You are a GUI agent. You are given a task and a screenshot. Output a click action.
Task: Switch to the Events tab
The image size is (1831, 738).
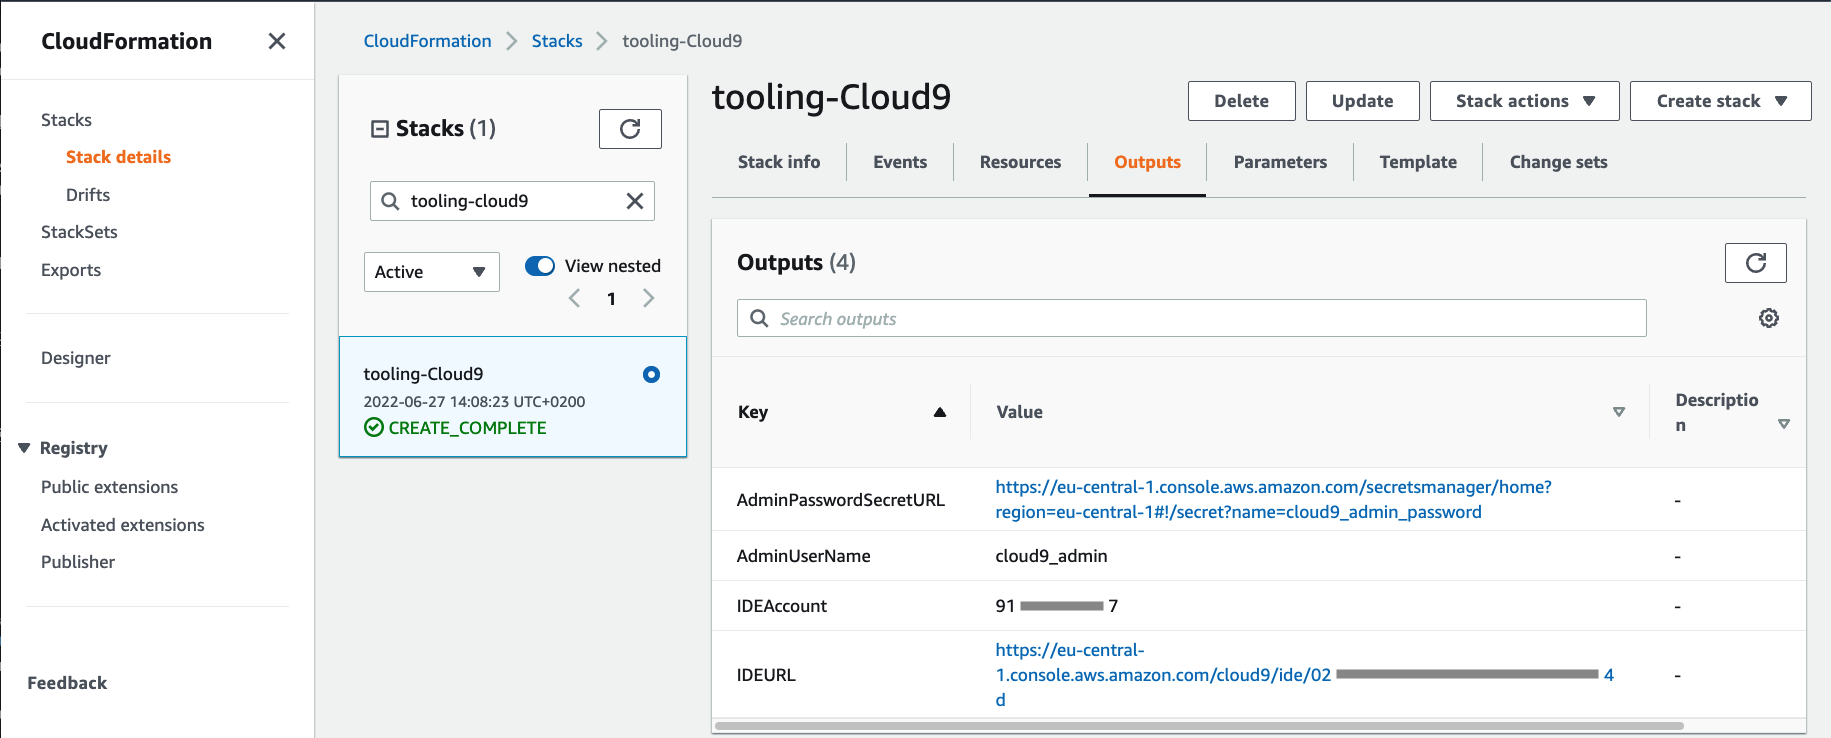tap(900, 162)
